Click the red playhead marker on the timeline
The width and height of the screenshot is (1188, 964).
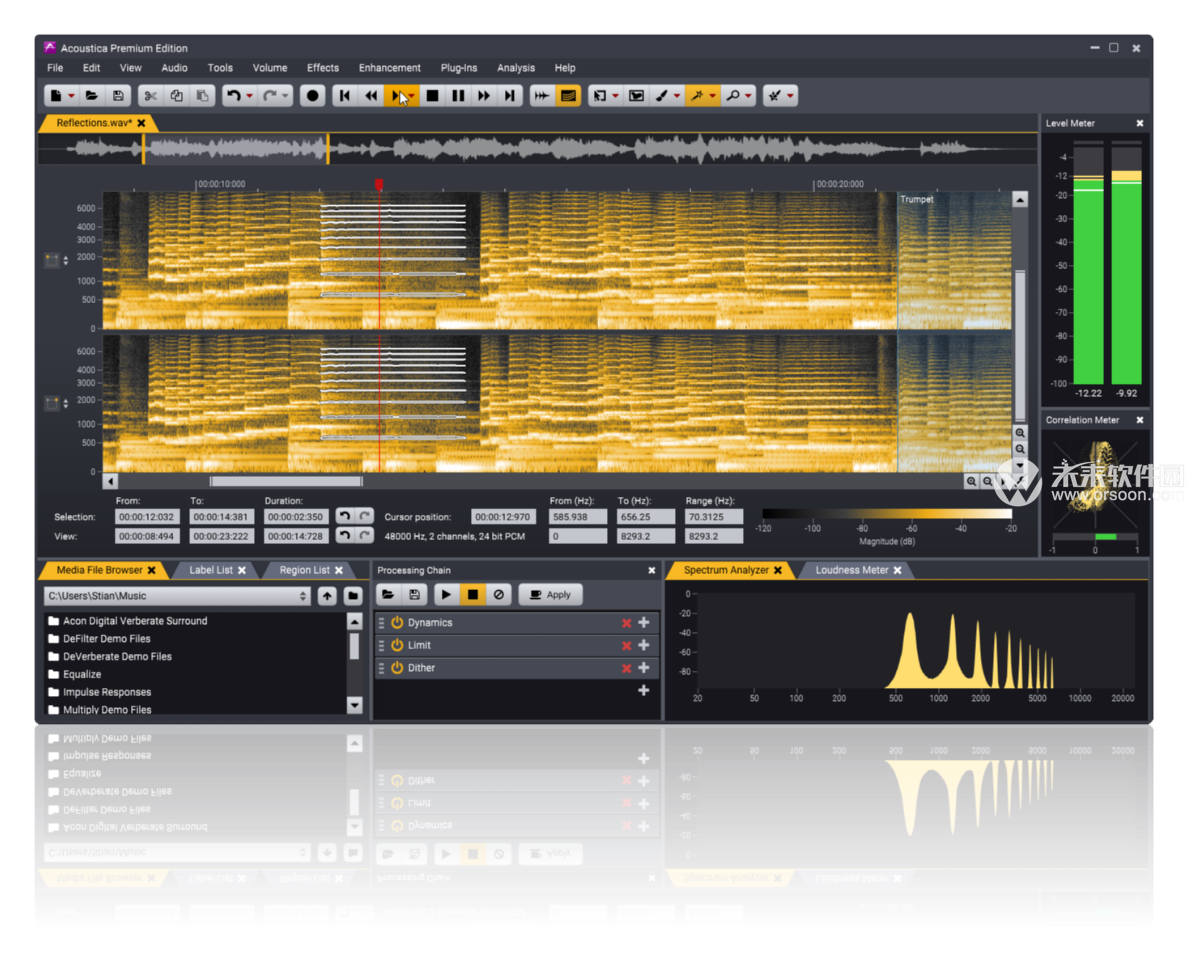379,184
